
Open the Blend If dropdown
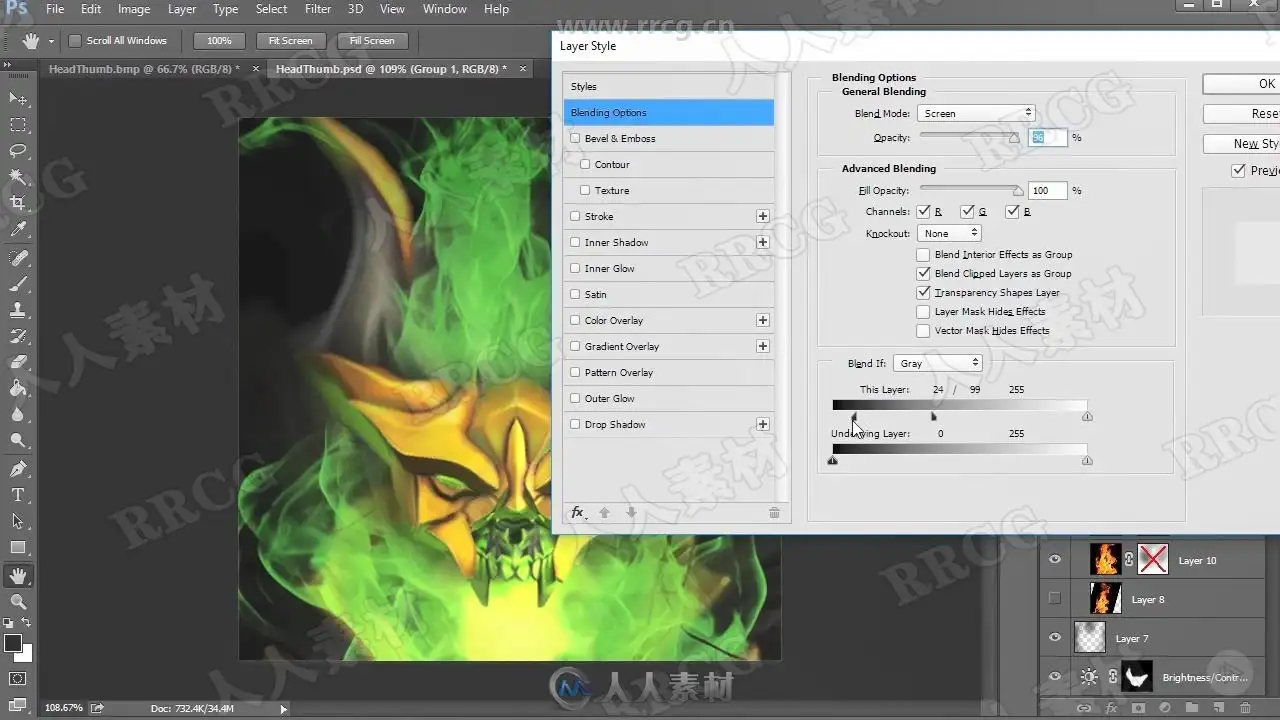pyautogui.click(x=937, y=363)
